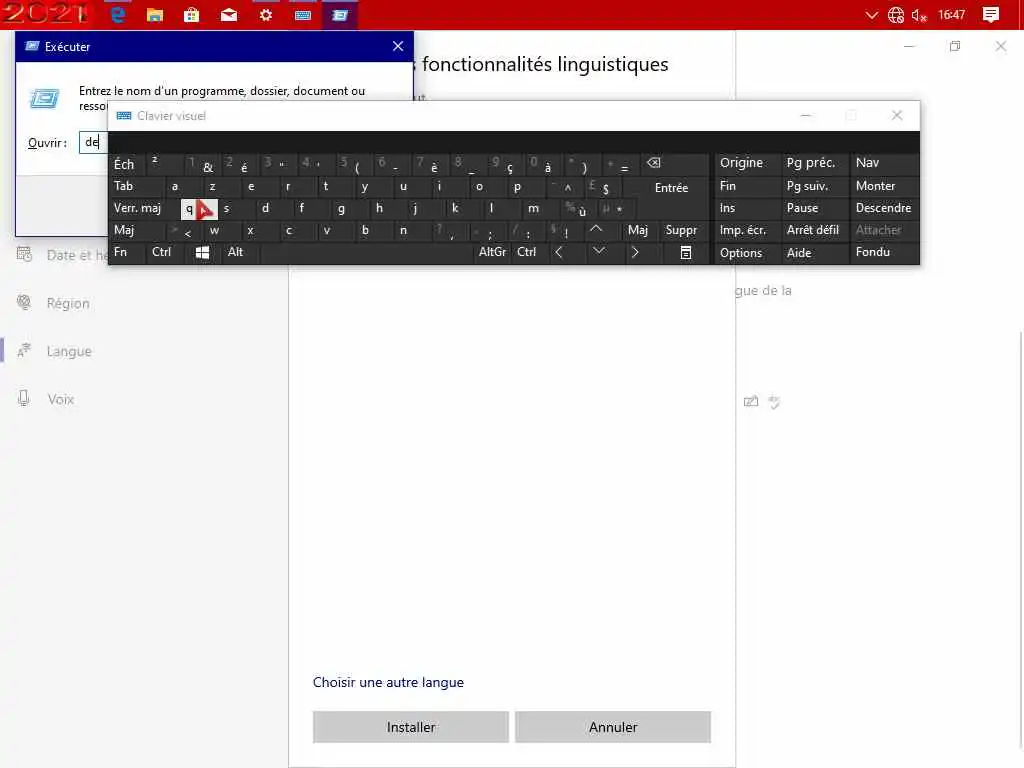Click the right arrow key on keyboard
The image size is (1024, 768).
(x=635, y=252)
